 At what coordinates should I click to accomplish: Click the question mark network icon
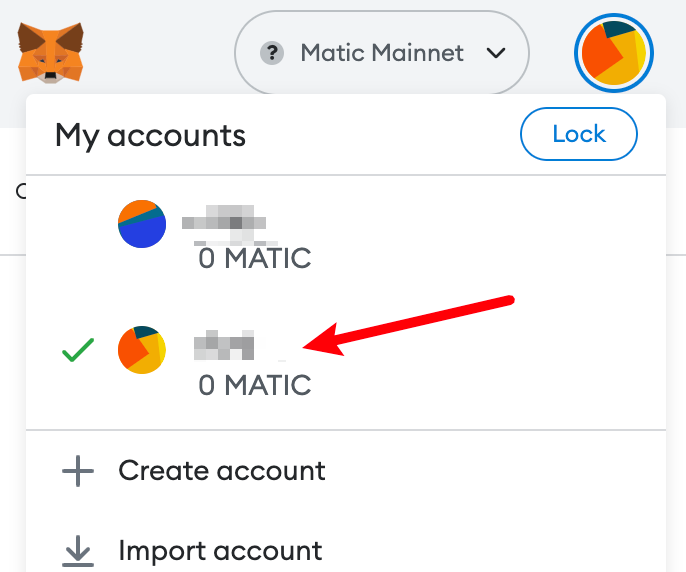pos(272,53)
